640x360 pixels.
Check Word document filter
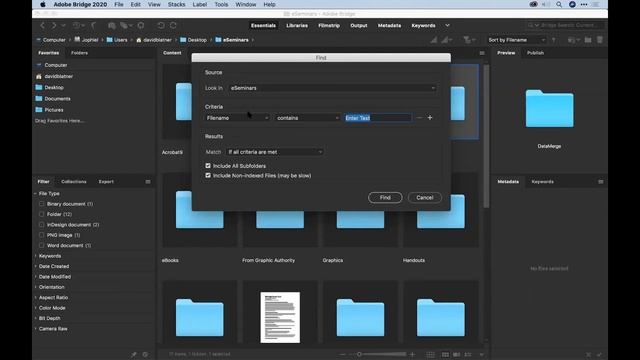pos(42,245)
